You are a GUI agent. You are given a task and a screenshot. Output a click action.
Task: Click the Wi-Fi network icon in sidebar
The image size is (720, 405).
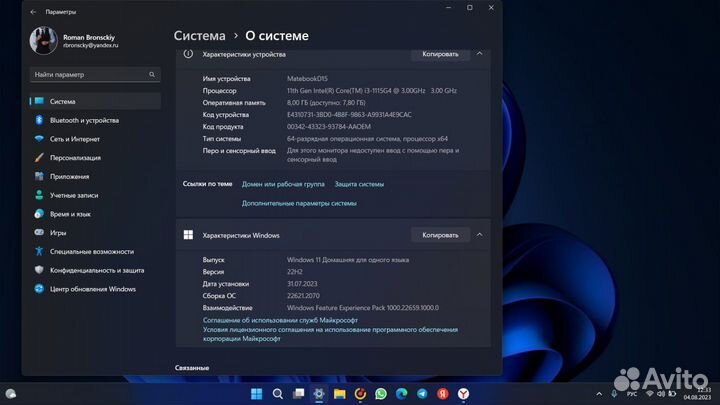click(x=39, y=139)
